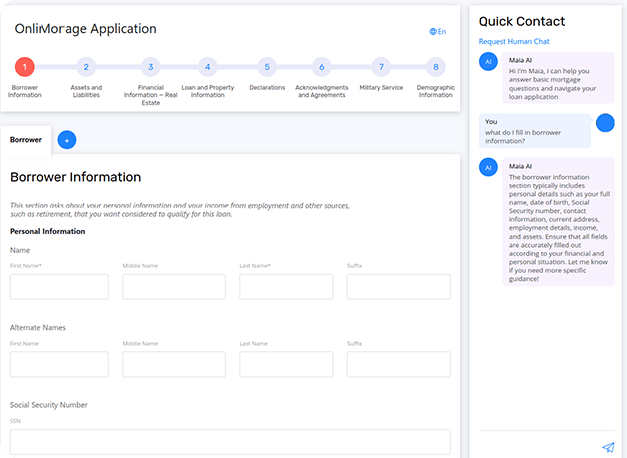Jump to step 4 Loan and Property
The image size is (627, 458).
coord(208,67)
